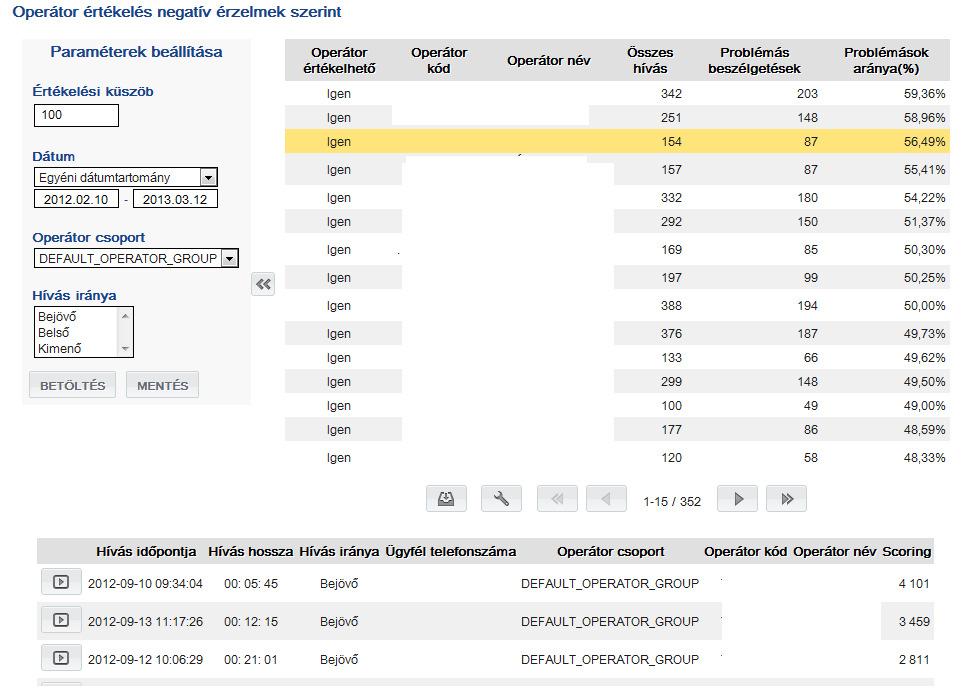Select Bejövő in Hívás iránya list

tap(57, 316)
